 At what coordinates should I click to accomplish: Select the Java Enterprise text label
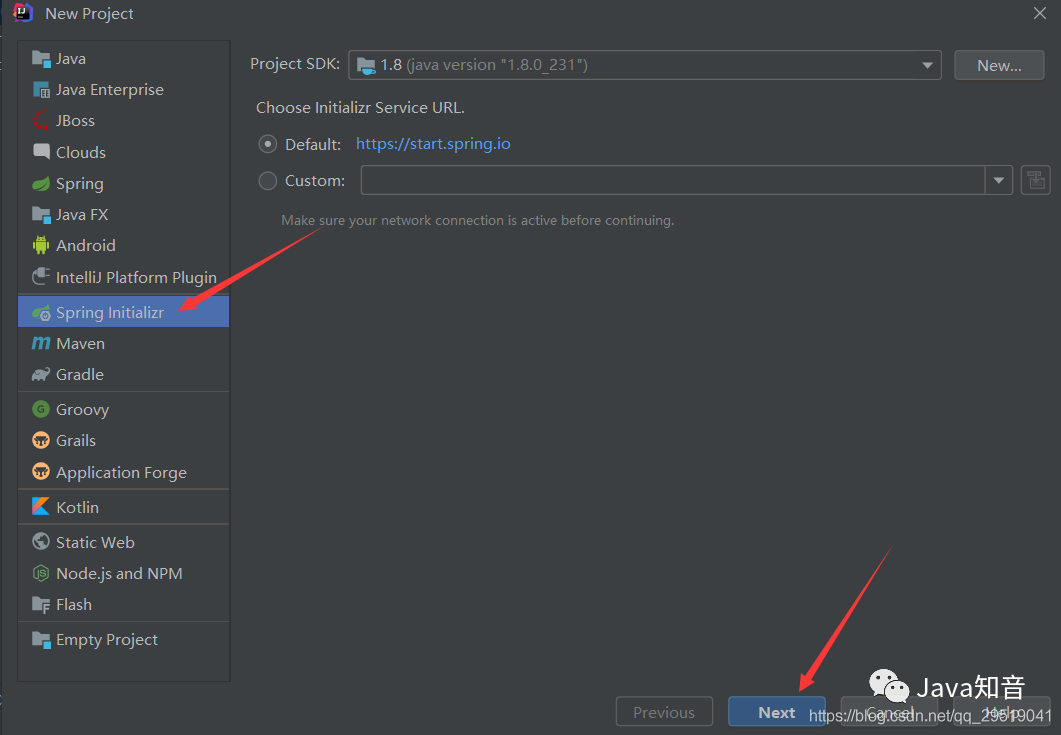click(110, 90)
